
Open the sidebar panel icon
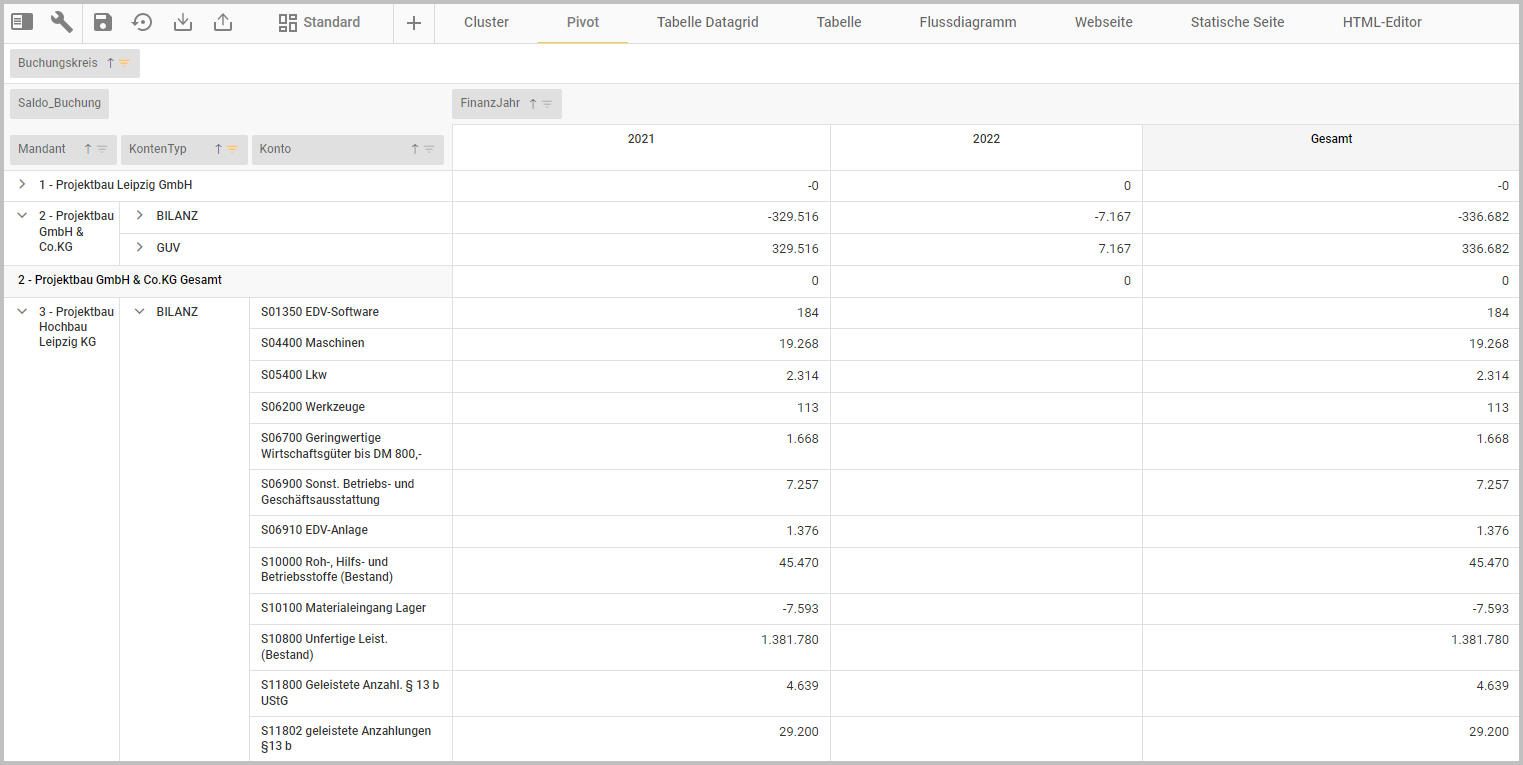(22, 22)
